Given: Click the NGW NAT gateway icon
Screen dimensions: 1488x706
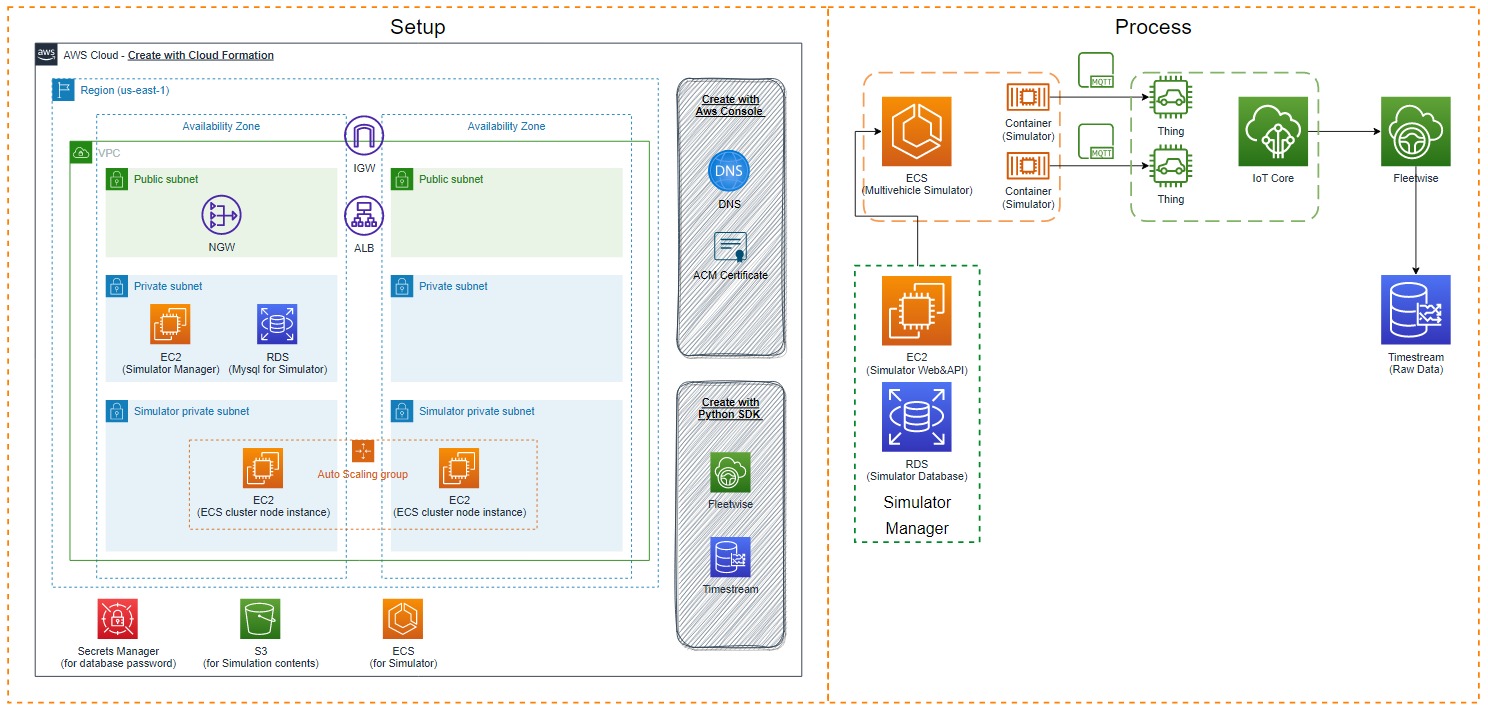Looking at the screenshot, I should click(221, 216).
